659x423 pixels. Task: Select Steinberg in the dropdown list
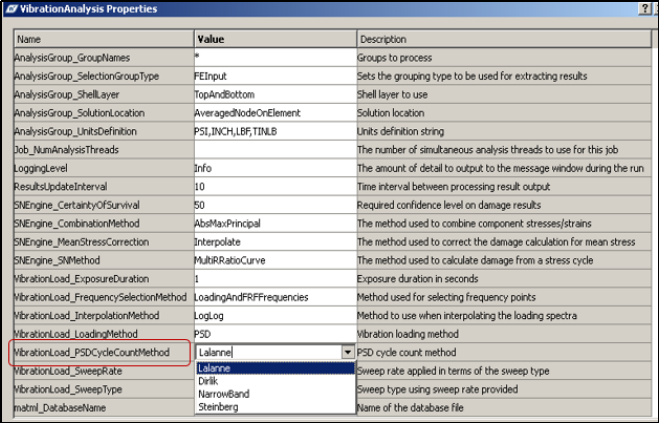216,407
